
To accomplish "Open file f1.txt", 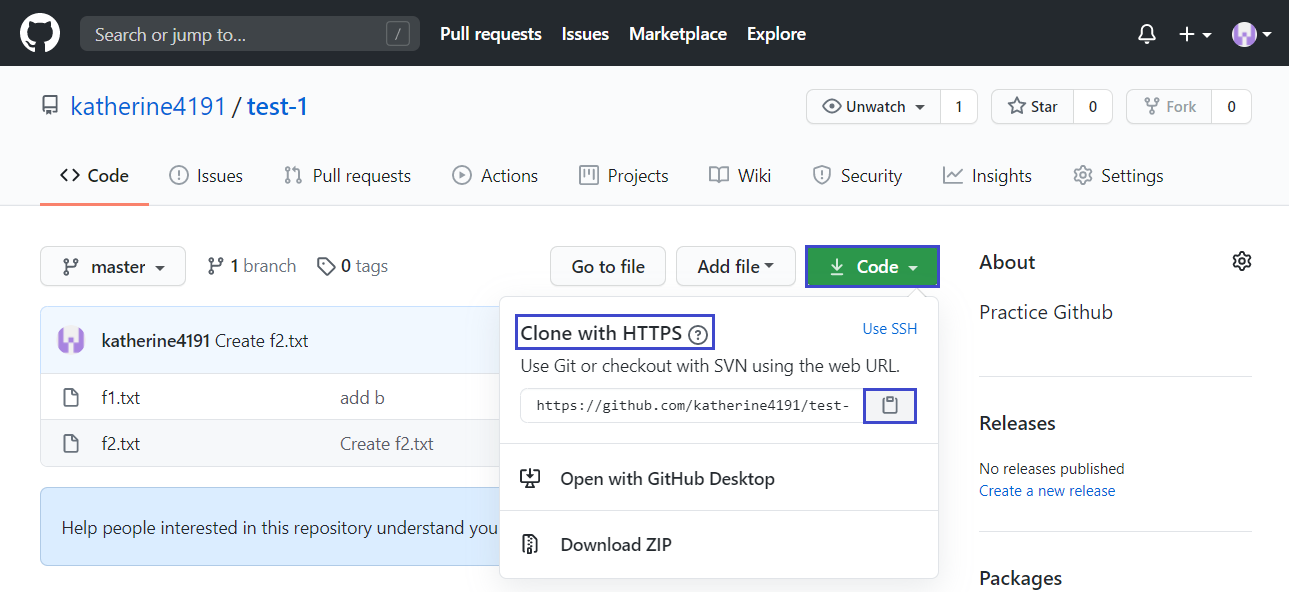I will point(121,397).
